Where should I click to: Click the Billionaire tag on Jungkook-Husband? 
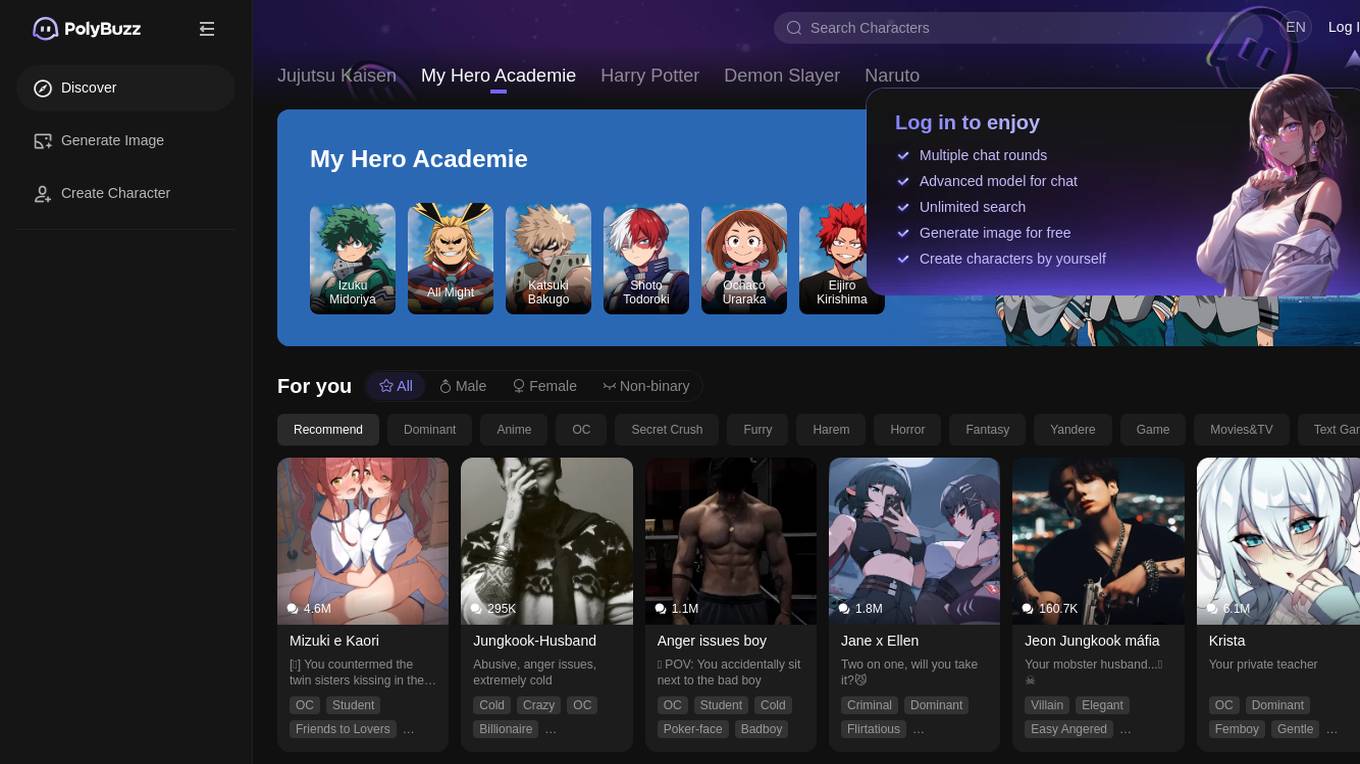[506, 729]
